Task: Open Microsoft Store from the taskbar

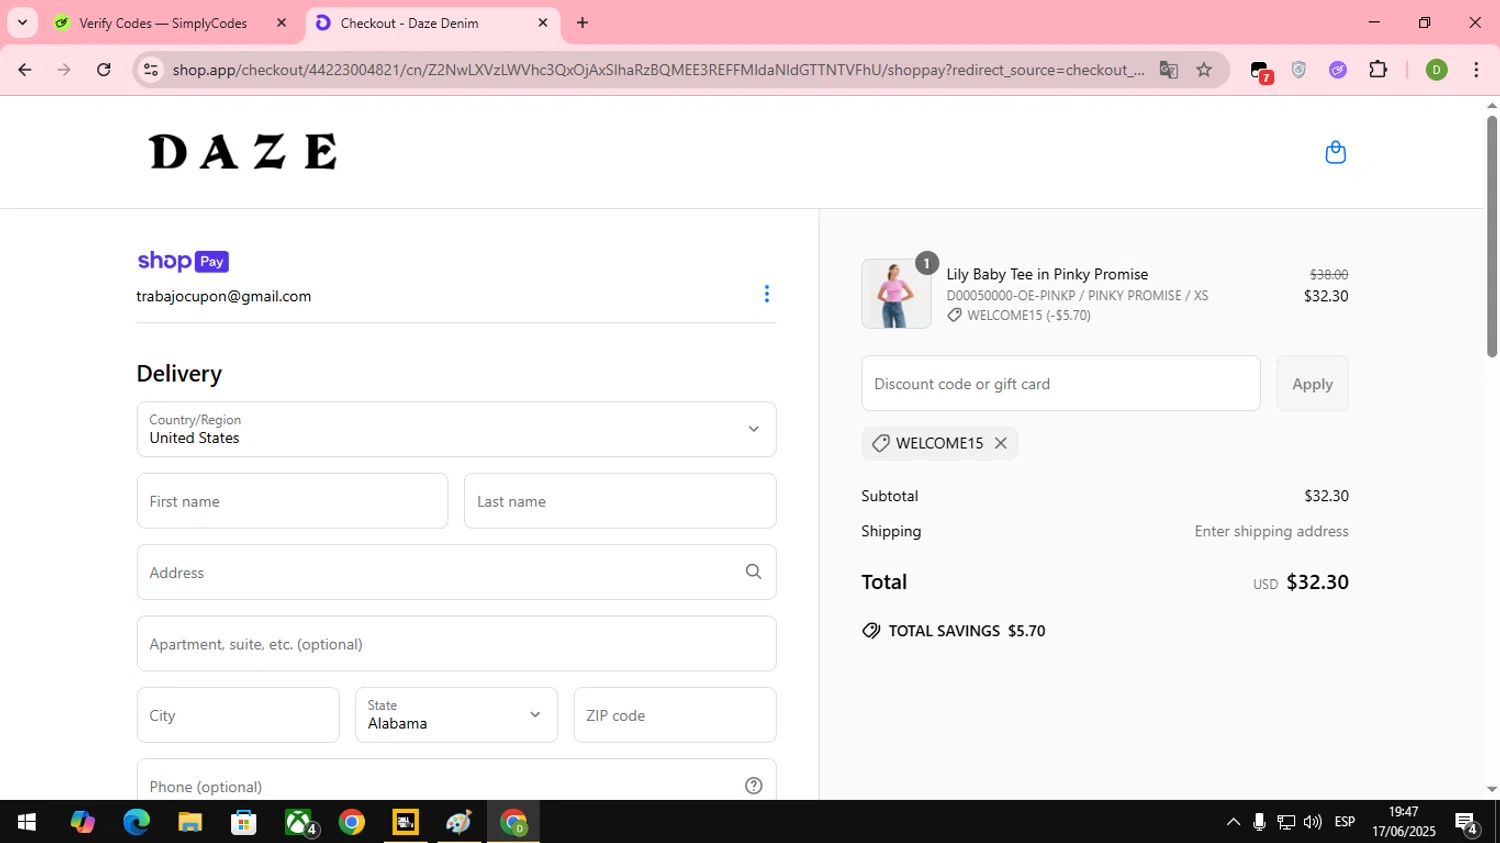Action: 244,822
